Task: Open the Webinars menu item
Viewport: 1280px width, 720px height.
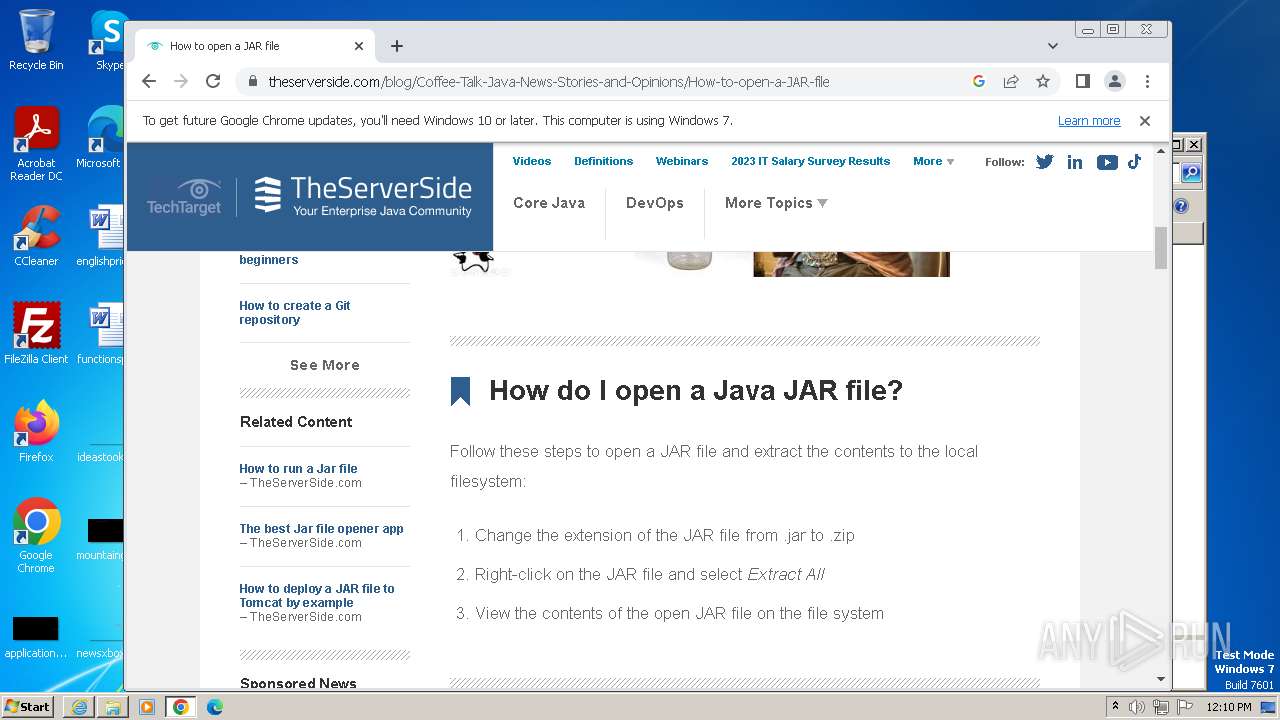Action: coord(682,161)
